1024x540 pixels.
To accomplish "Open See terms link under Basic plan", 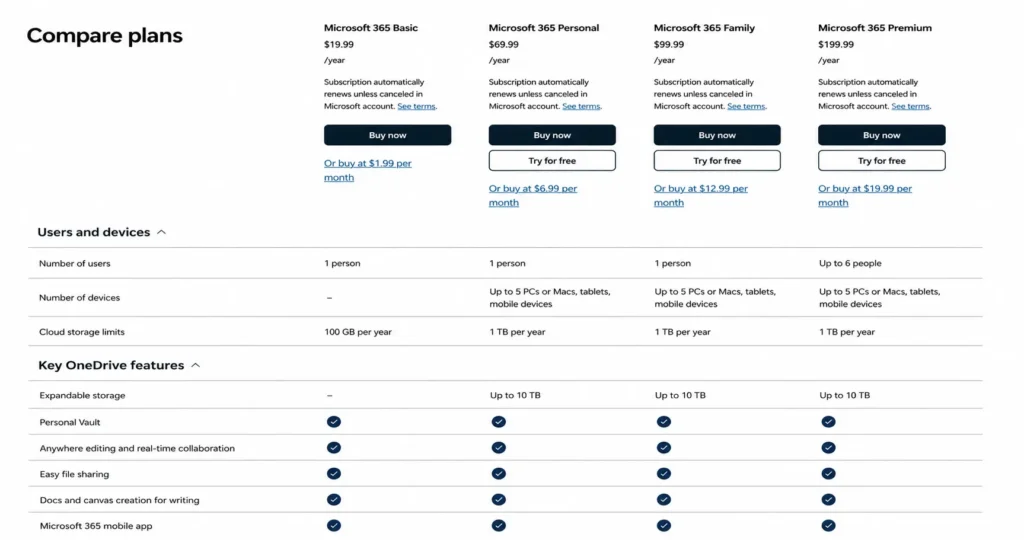I will tap(416, 106).
